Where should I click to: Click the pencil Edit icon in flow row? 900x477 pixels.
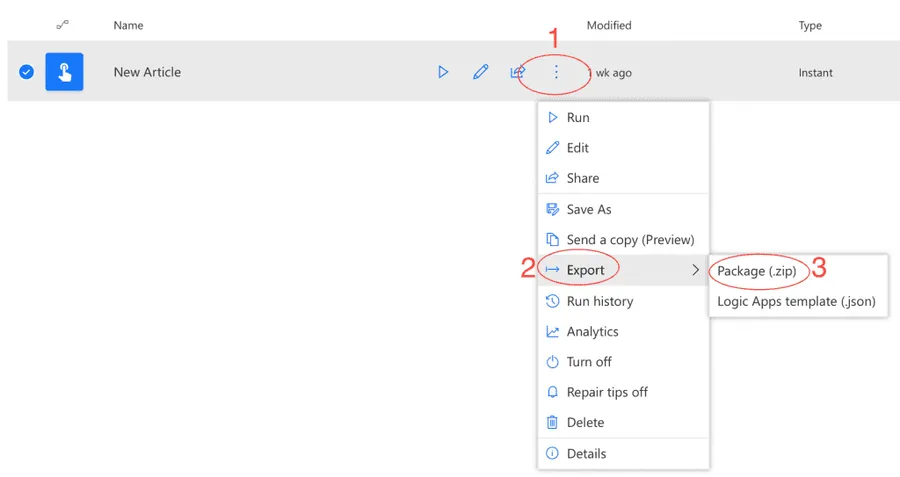481,72
